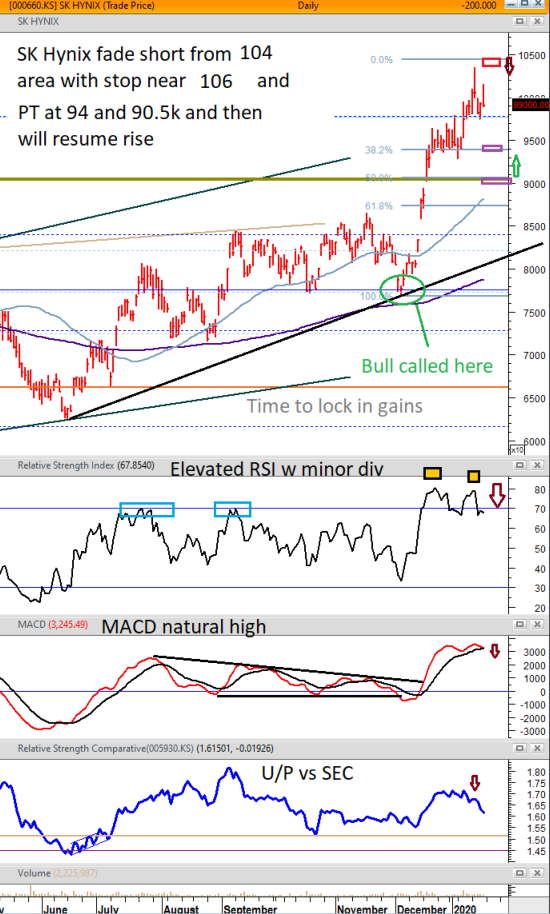Screen dimensions: 550x914
Task: Click 2020 on the time axis
Action: click(x=467, y=909)
